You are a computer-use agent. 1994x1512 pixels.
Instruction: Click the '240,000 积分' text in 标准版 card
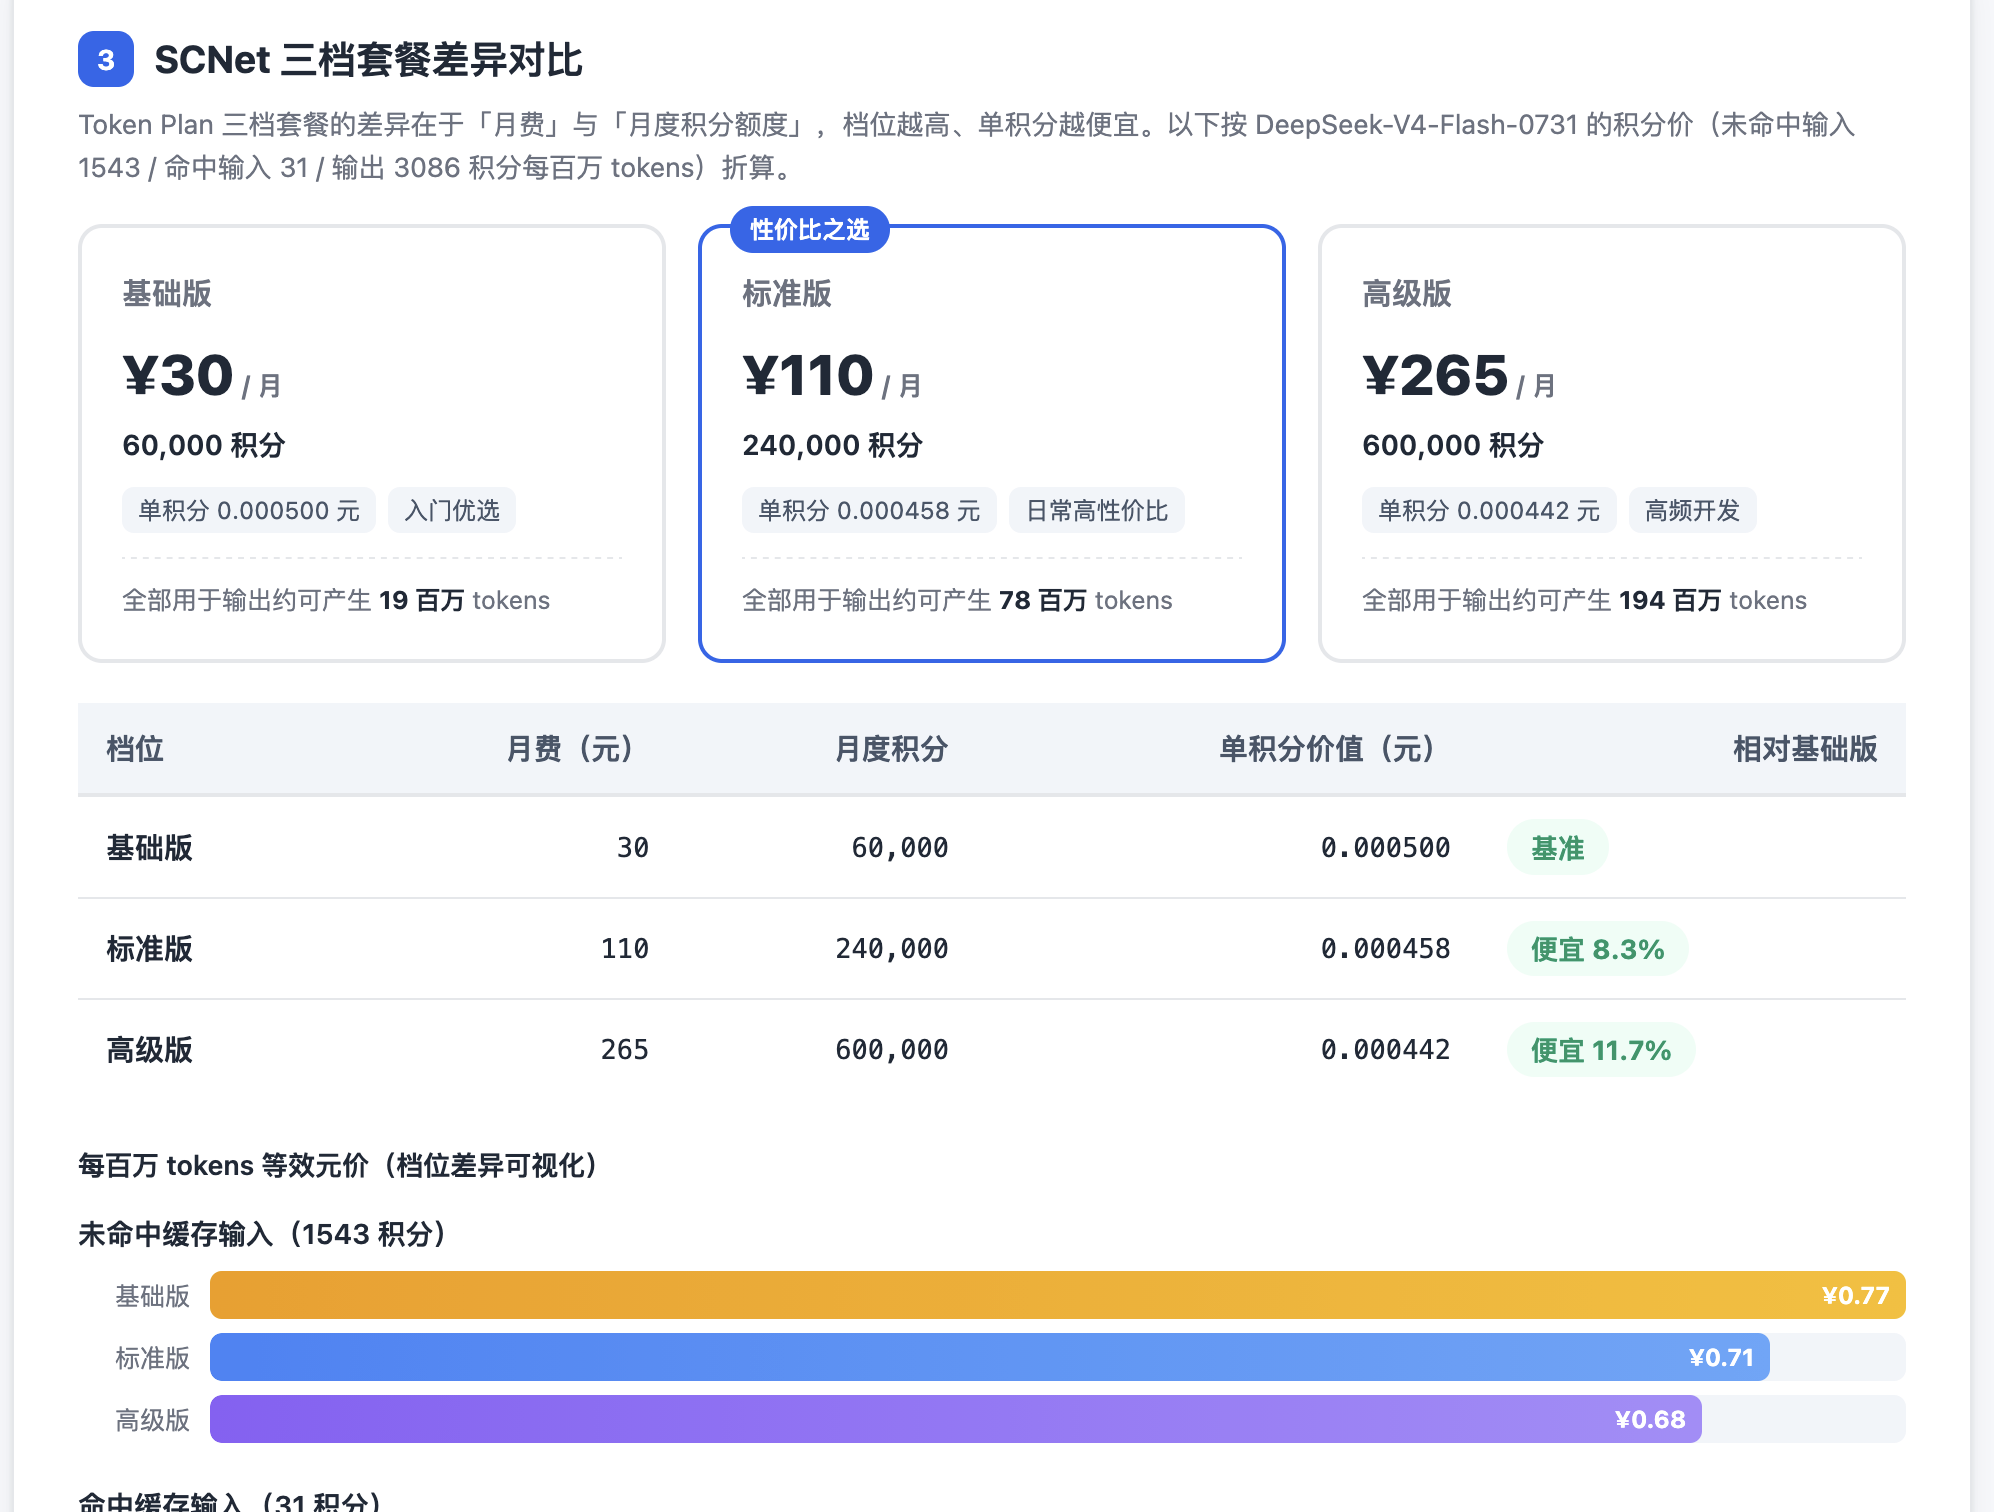(832, 445)
